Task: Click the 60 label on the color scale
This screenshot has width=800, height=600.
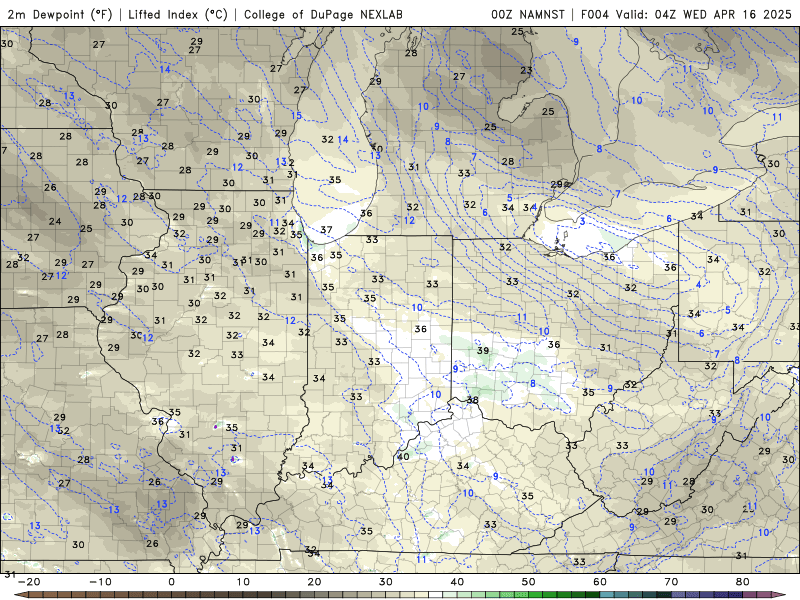Action: tap(600, 582)
